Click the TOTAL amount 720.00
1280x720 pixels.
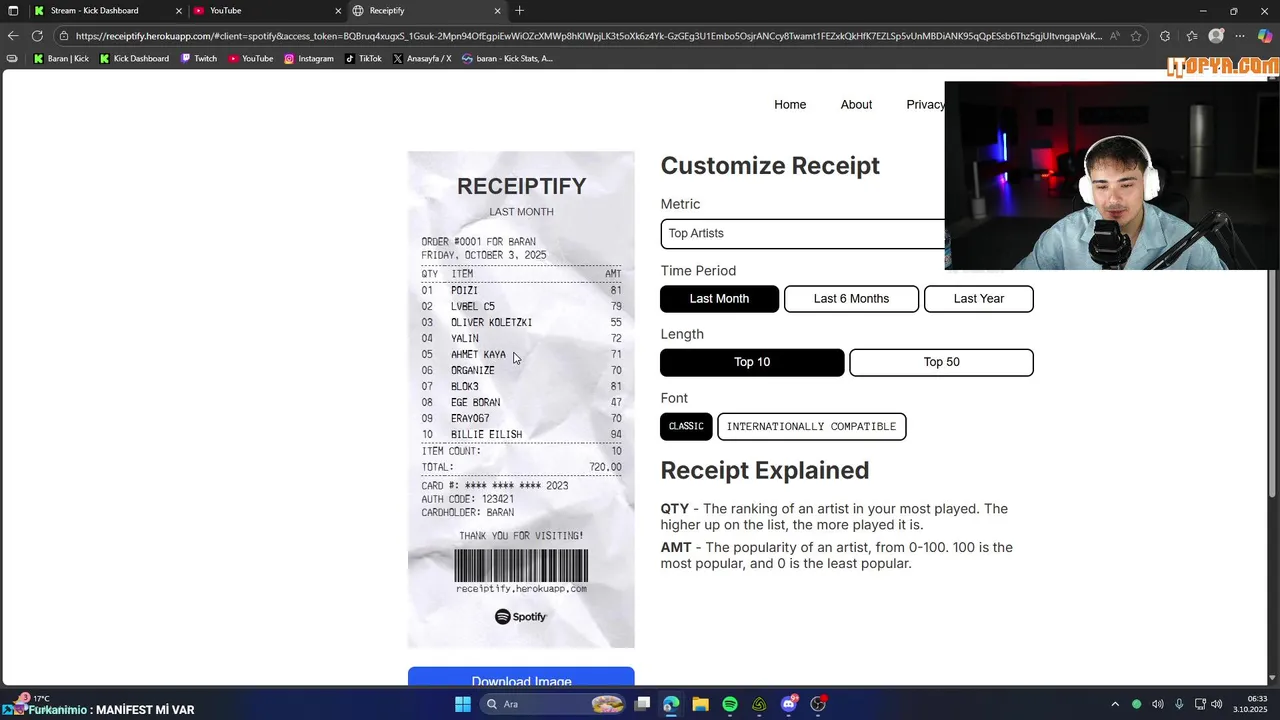[x=605, y=467]
